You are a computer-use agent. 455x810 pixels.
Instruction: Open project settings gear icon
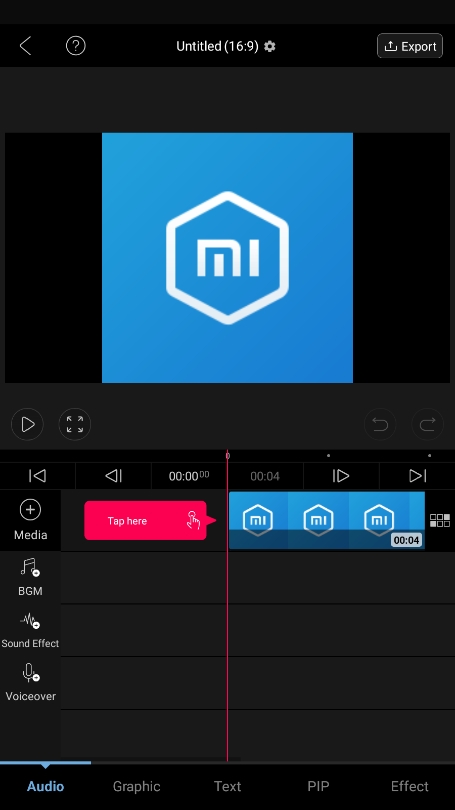[270, 46]
